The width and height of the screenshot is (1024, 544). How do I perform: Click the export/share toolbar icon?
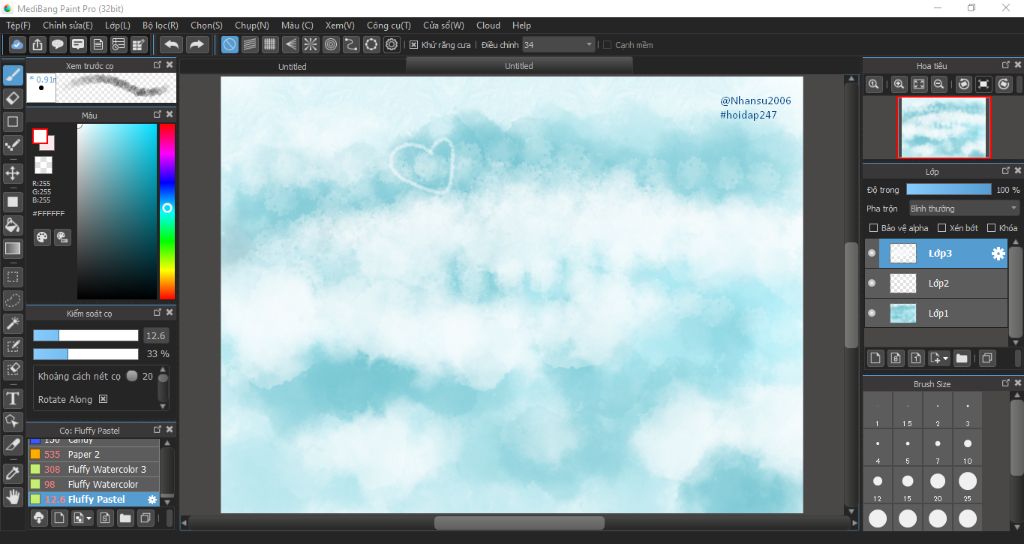click(x=37, y=44)
